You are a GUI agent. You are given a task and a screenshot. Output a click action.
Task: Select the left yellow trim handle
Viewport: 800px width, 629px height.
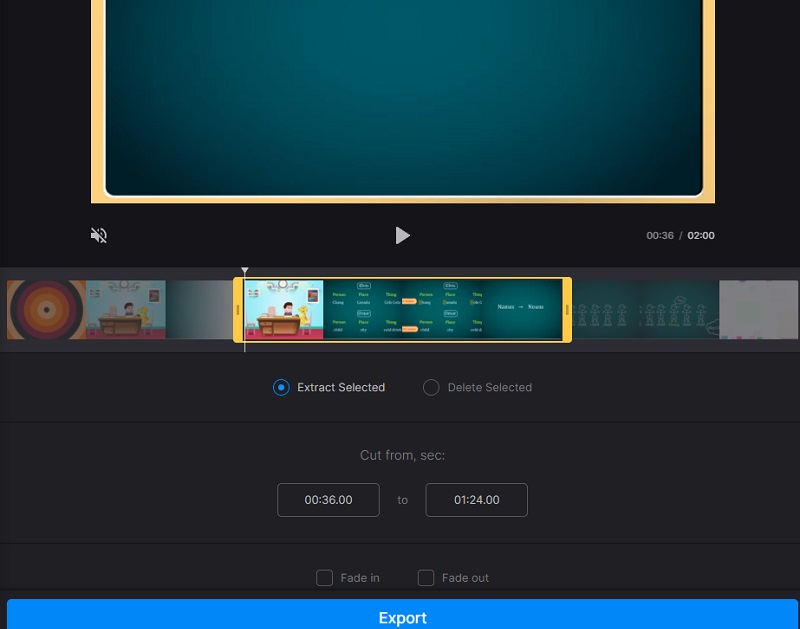[x=238, y=310]
